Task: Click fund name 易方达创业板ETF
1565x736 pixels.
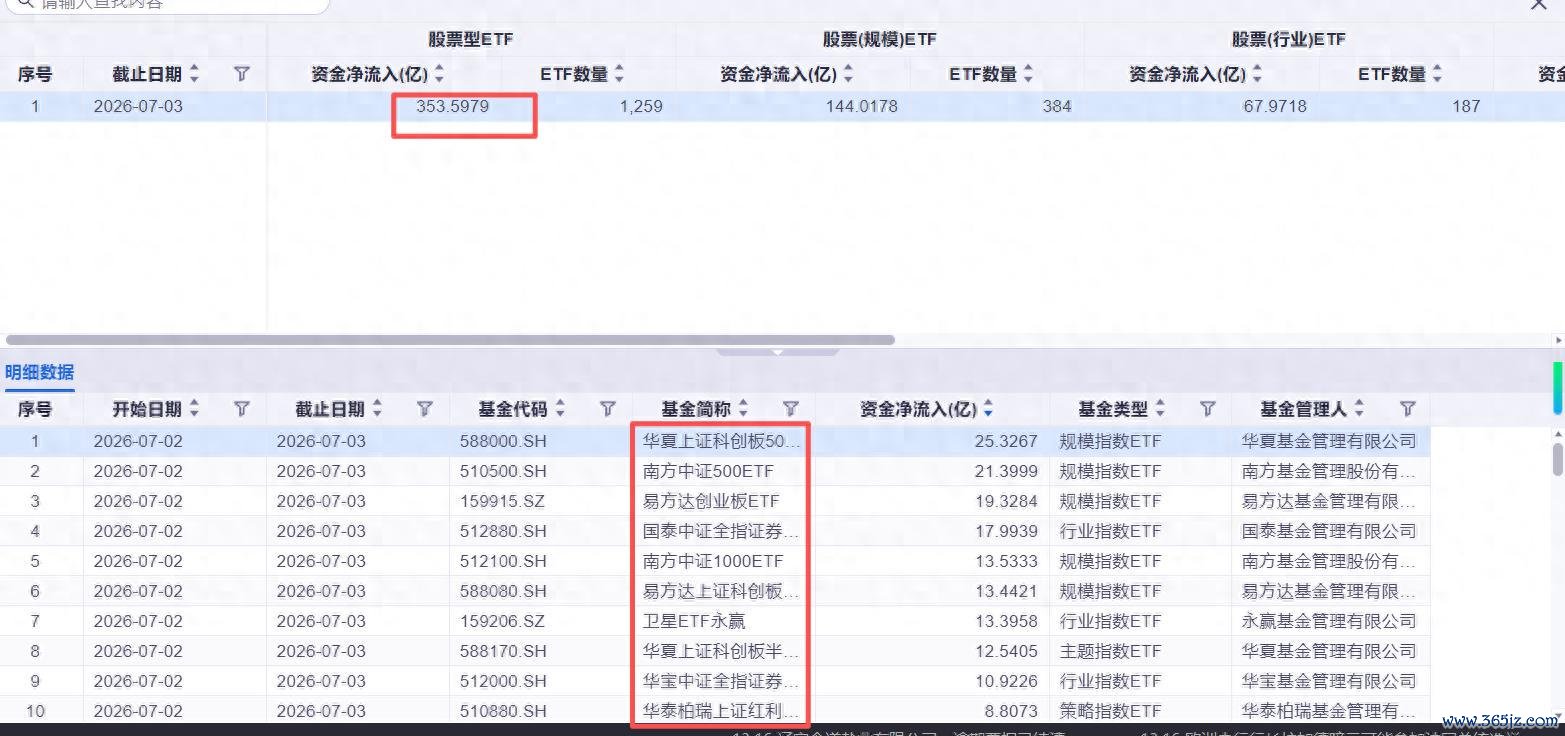Action: tap(710, 501)
